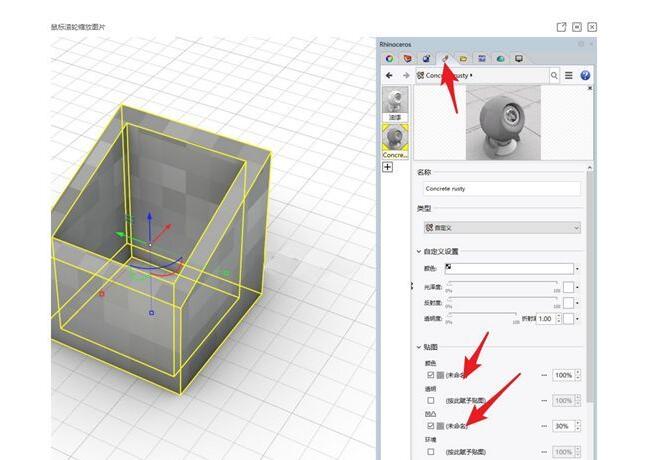Select the materials paintbrush tab
Viewport: 648px width, 460px height.
pos(445,59)
